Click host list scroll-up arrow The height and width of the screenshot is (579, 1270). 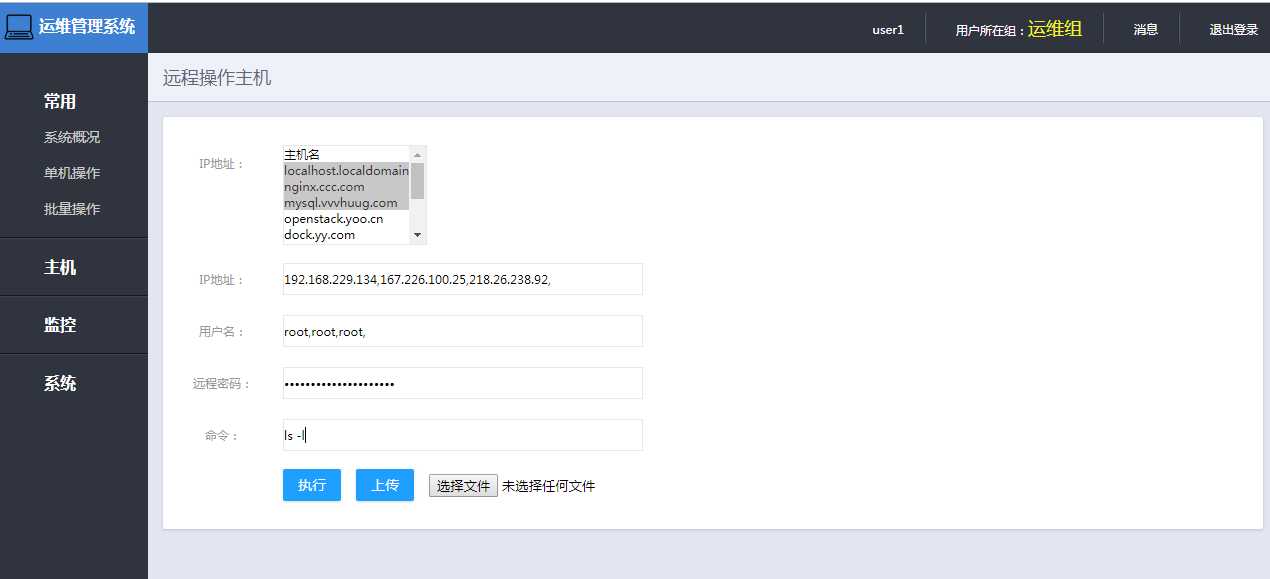coord(418,155)
